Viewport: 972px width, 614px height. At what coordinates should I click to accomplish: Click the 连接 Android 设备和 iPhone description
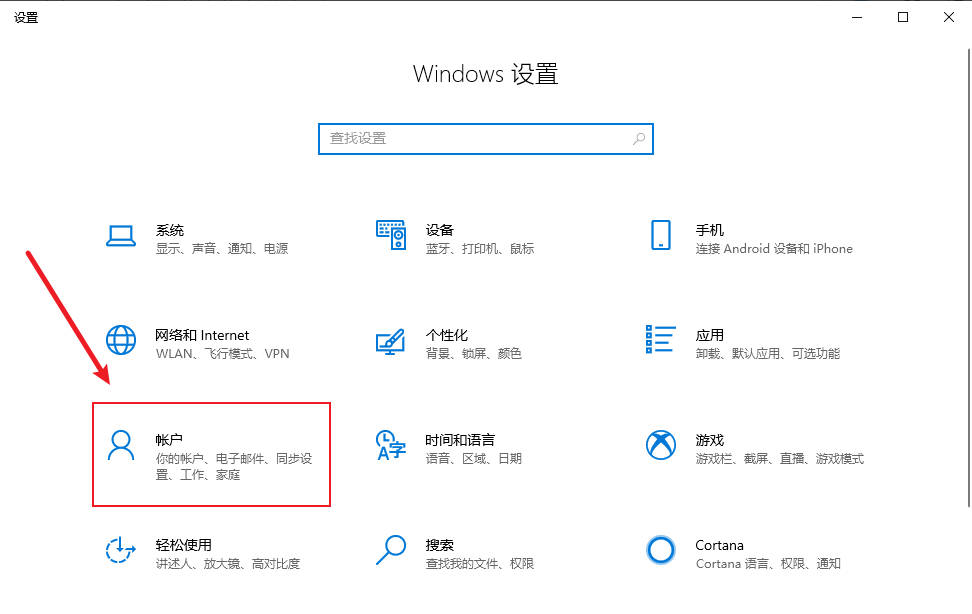pyautogui.click(x=774, y=249)
